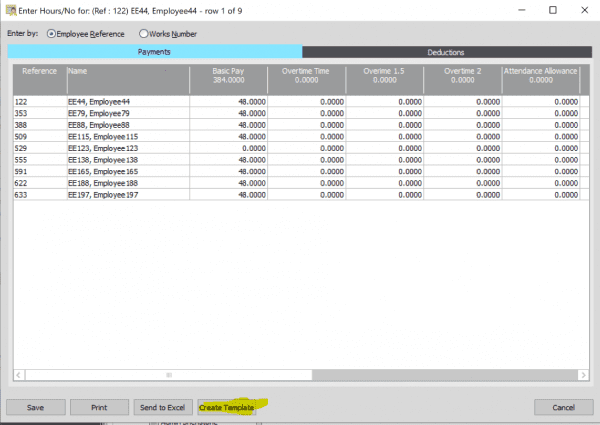
Task: Click the name EE115, Employee115
Action: (x=103, y=137)
